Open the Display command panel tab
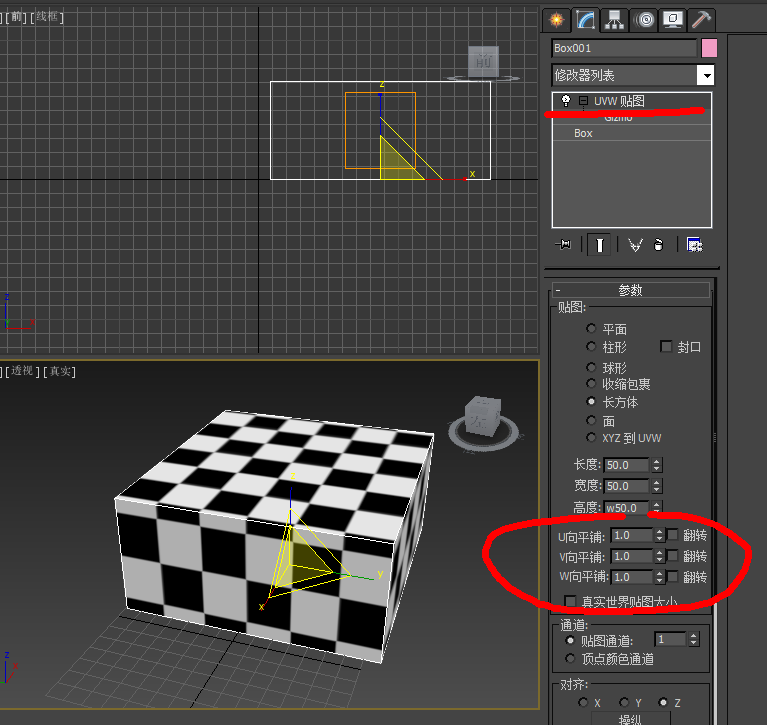767x725 pixels. point(673,20)
